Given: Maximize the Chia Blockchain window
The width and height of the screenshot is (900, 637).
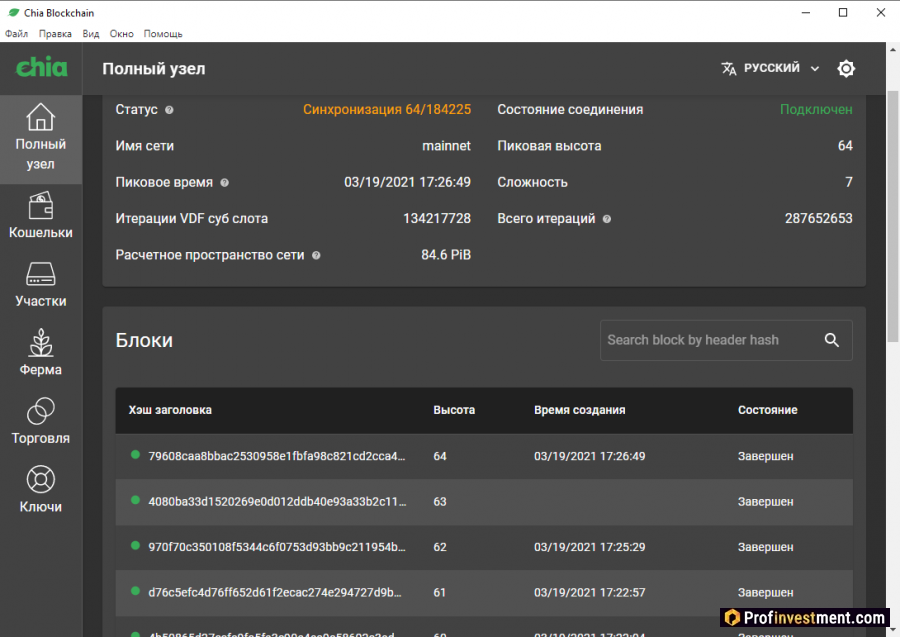Looking at the screenshot, I should click(x=843, y=12).
